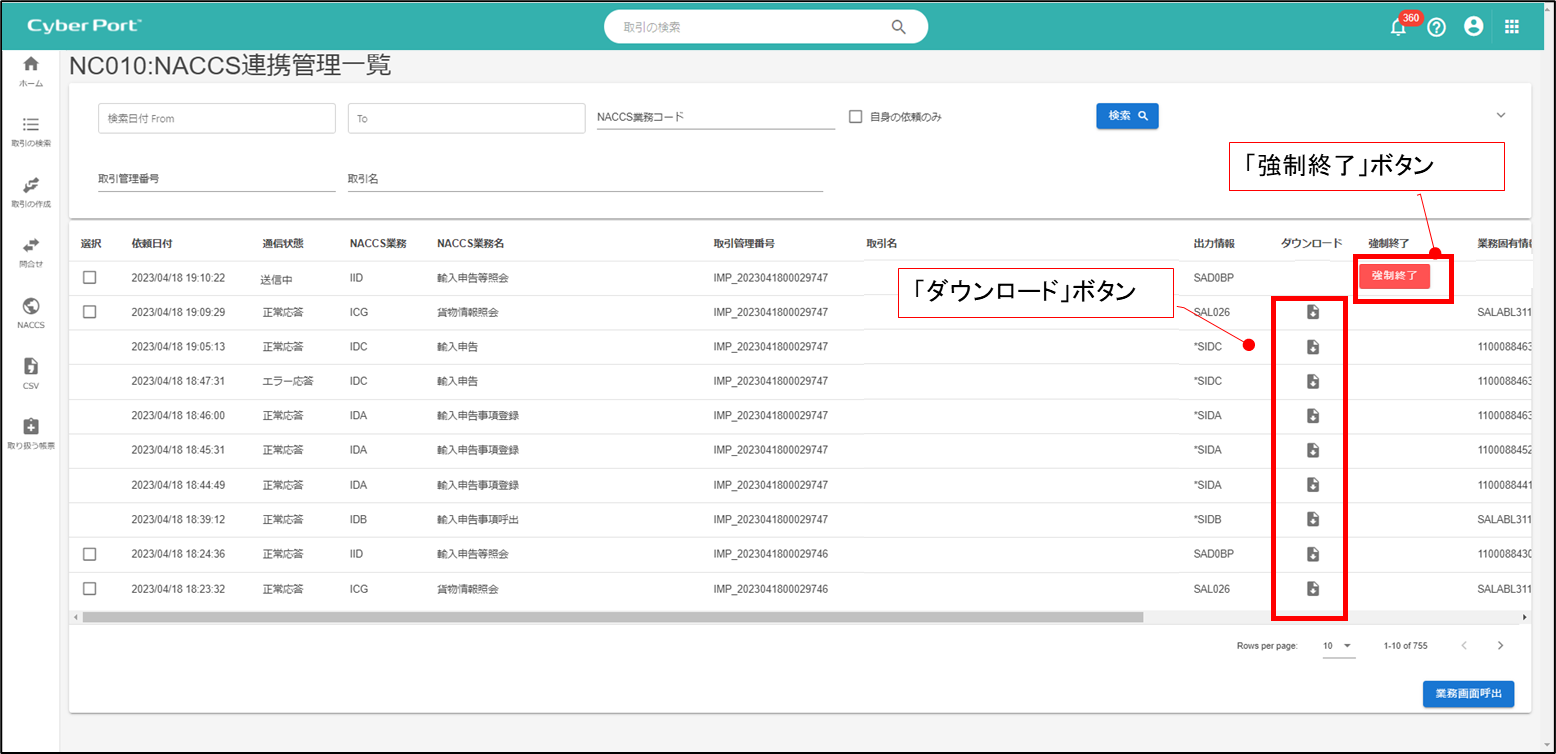Go to next page of results
The height and width of the screenshot is (754, 1556).
tap(1500, 646)
